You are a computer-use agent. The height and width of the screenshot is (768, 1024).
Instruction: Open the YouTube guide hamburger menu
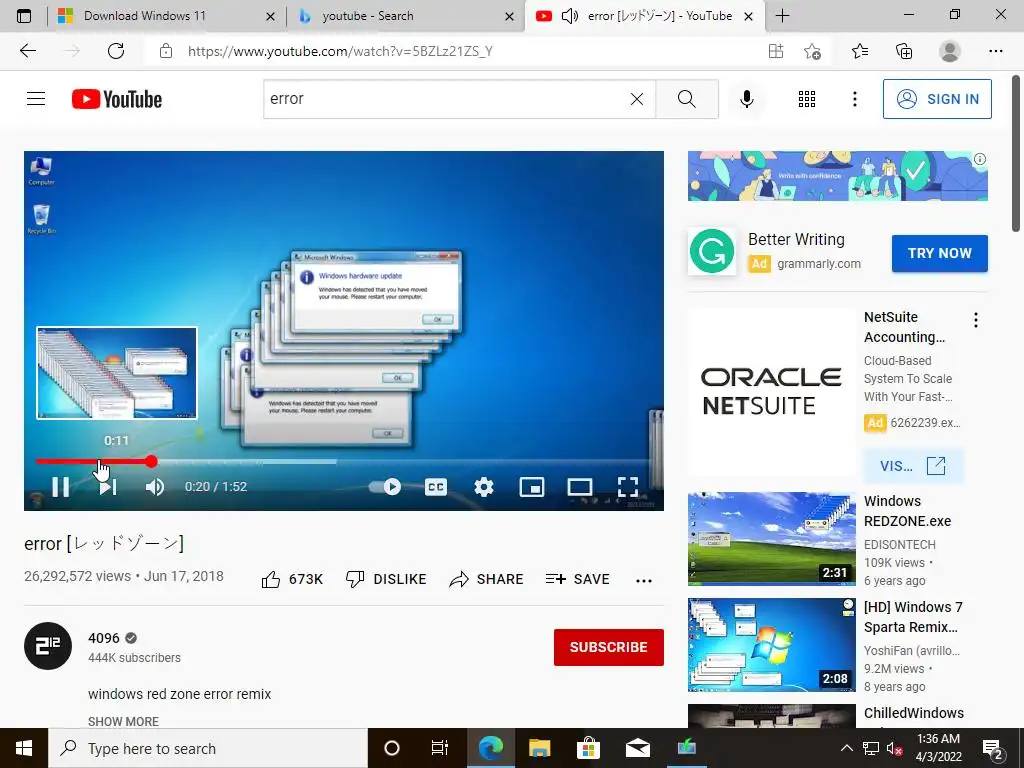36,99
